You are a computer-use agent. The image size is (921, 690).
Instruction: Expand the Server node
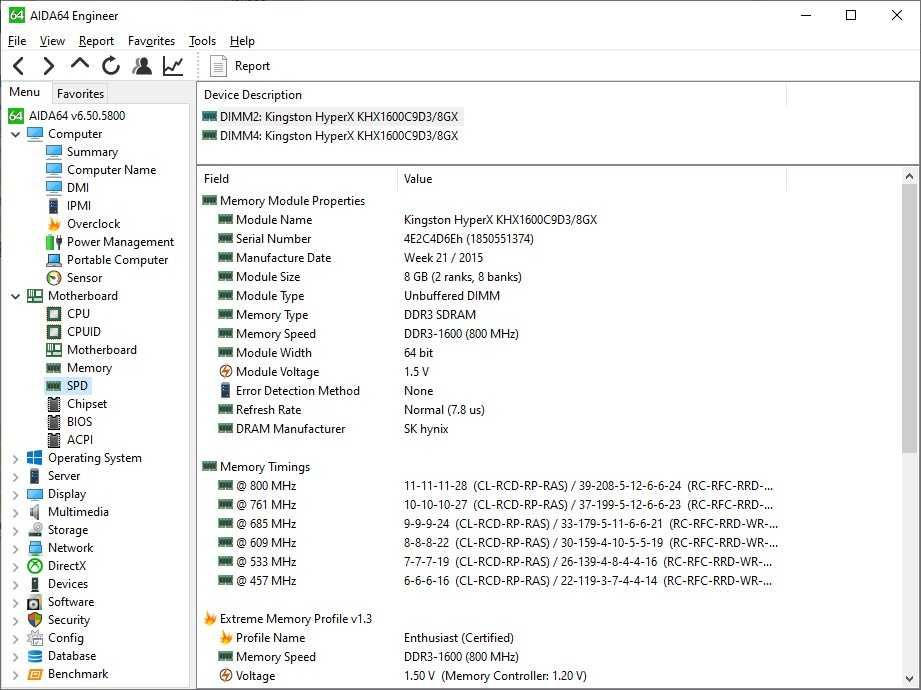[x=16, y=476]
